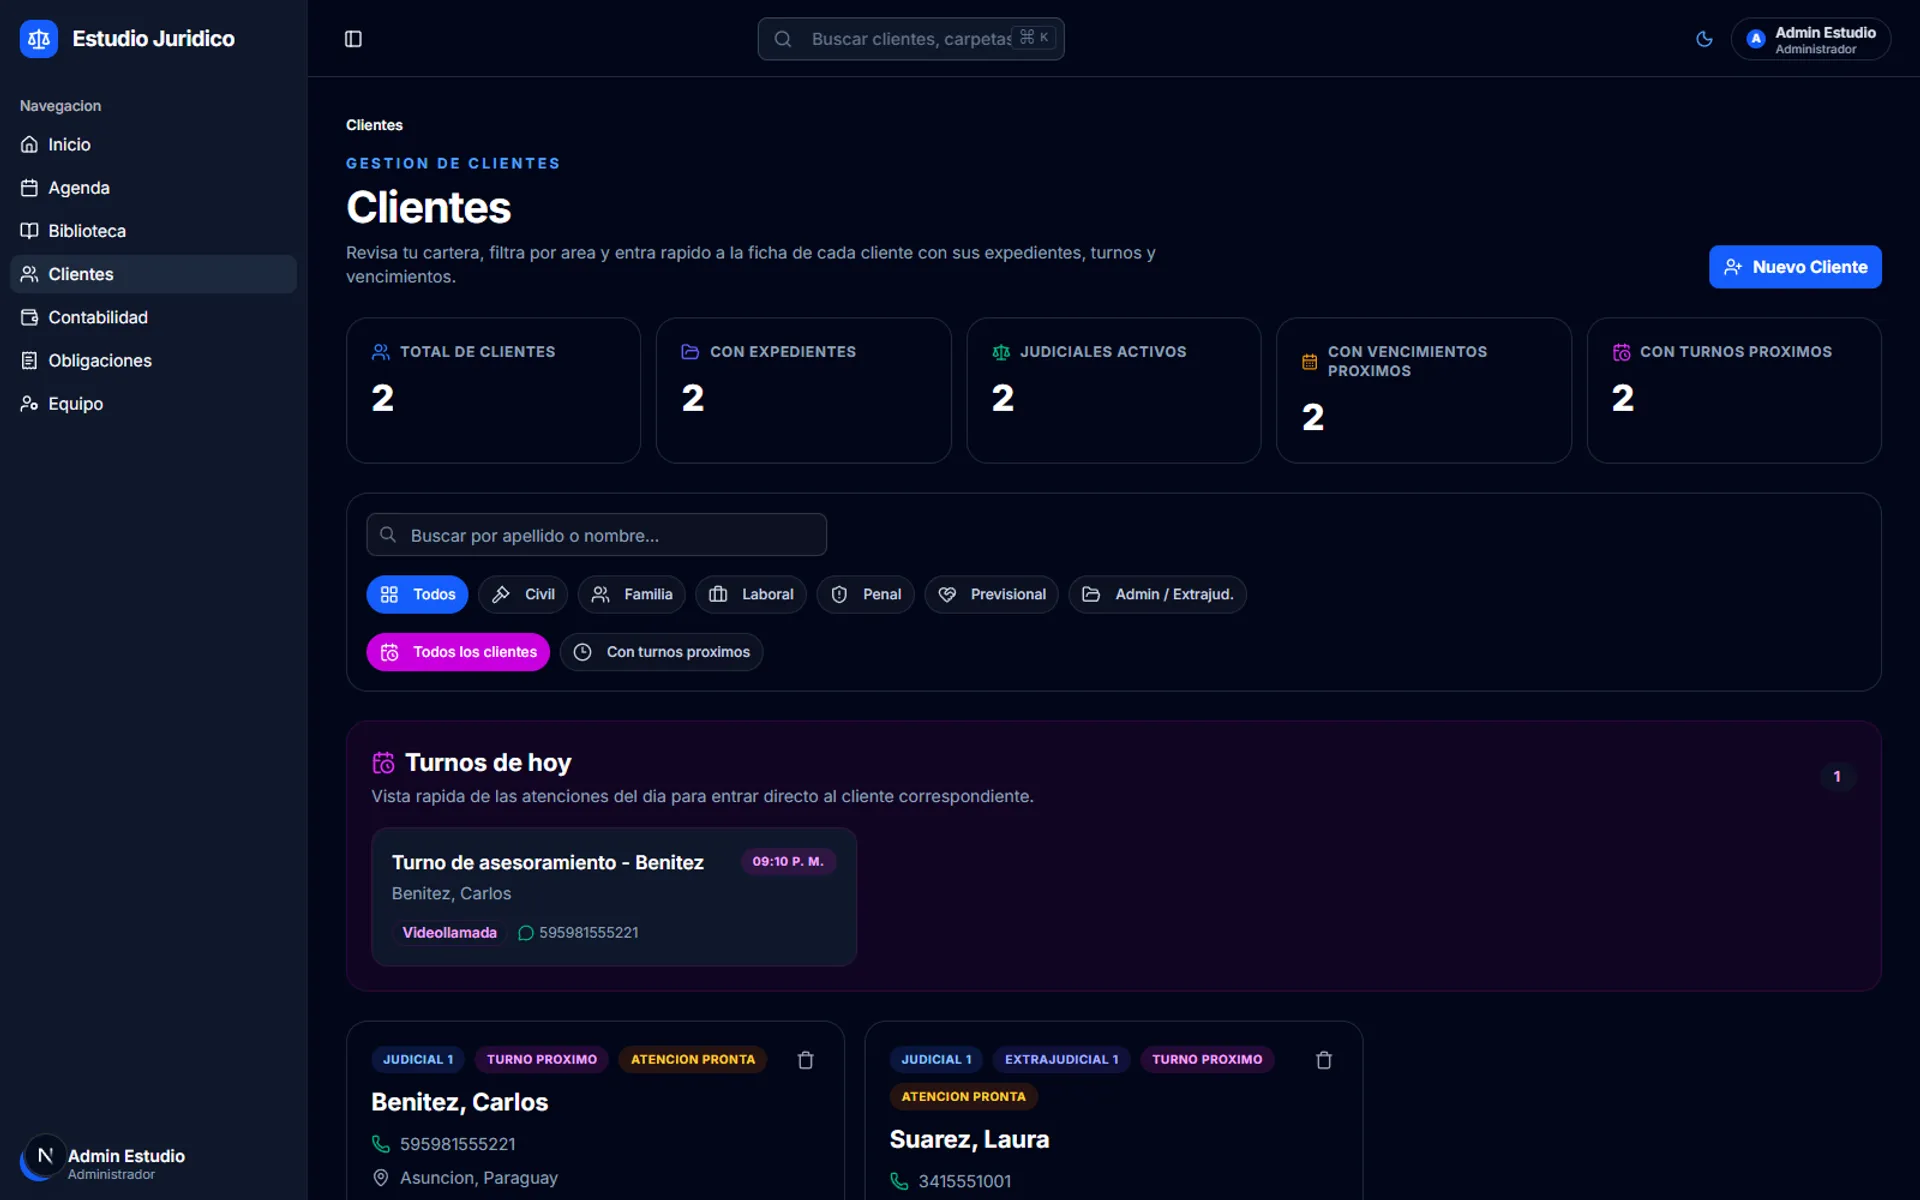Filter clients by Civil area
The height and width of the screenshot is (1200, 1920).
(523, 594)
